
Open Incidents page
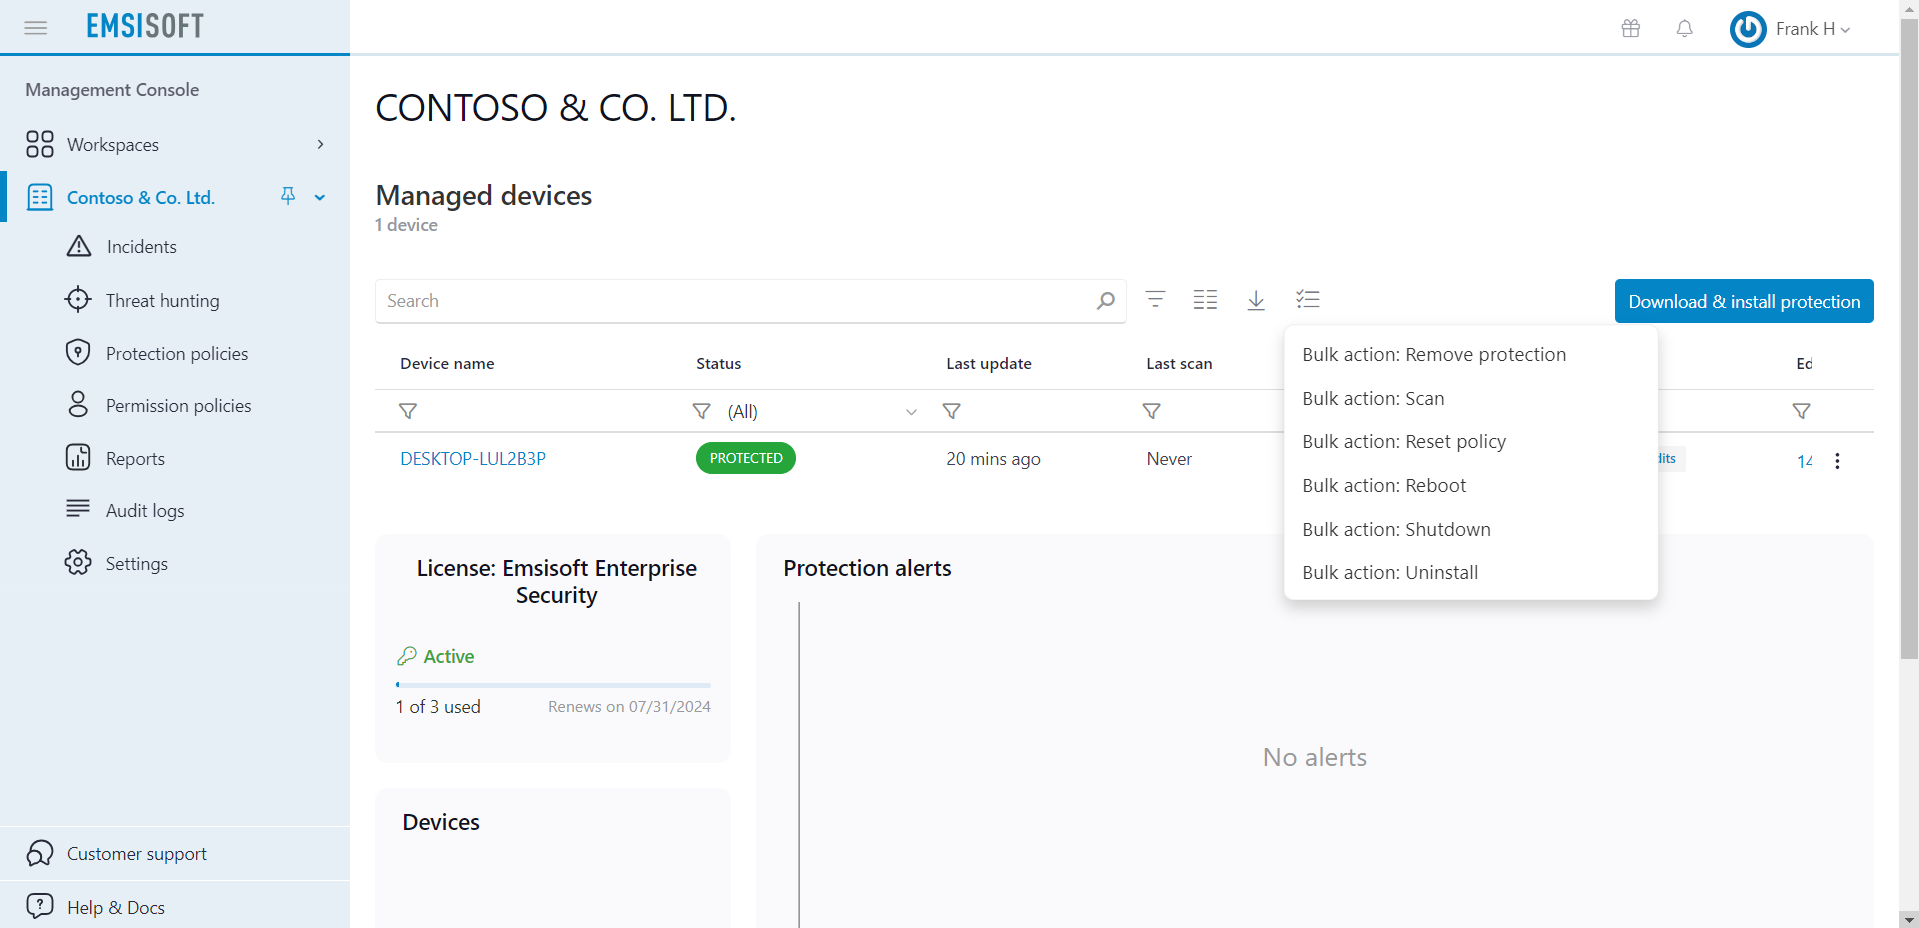(x=141, y=247)
